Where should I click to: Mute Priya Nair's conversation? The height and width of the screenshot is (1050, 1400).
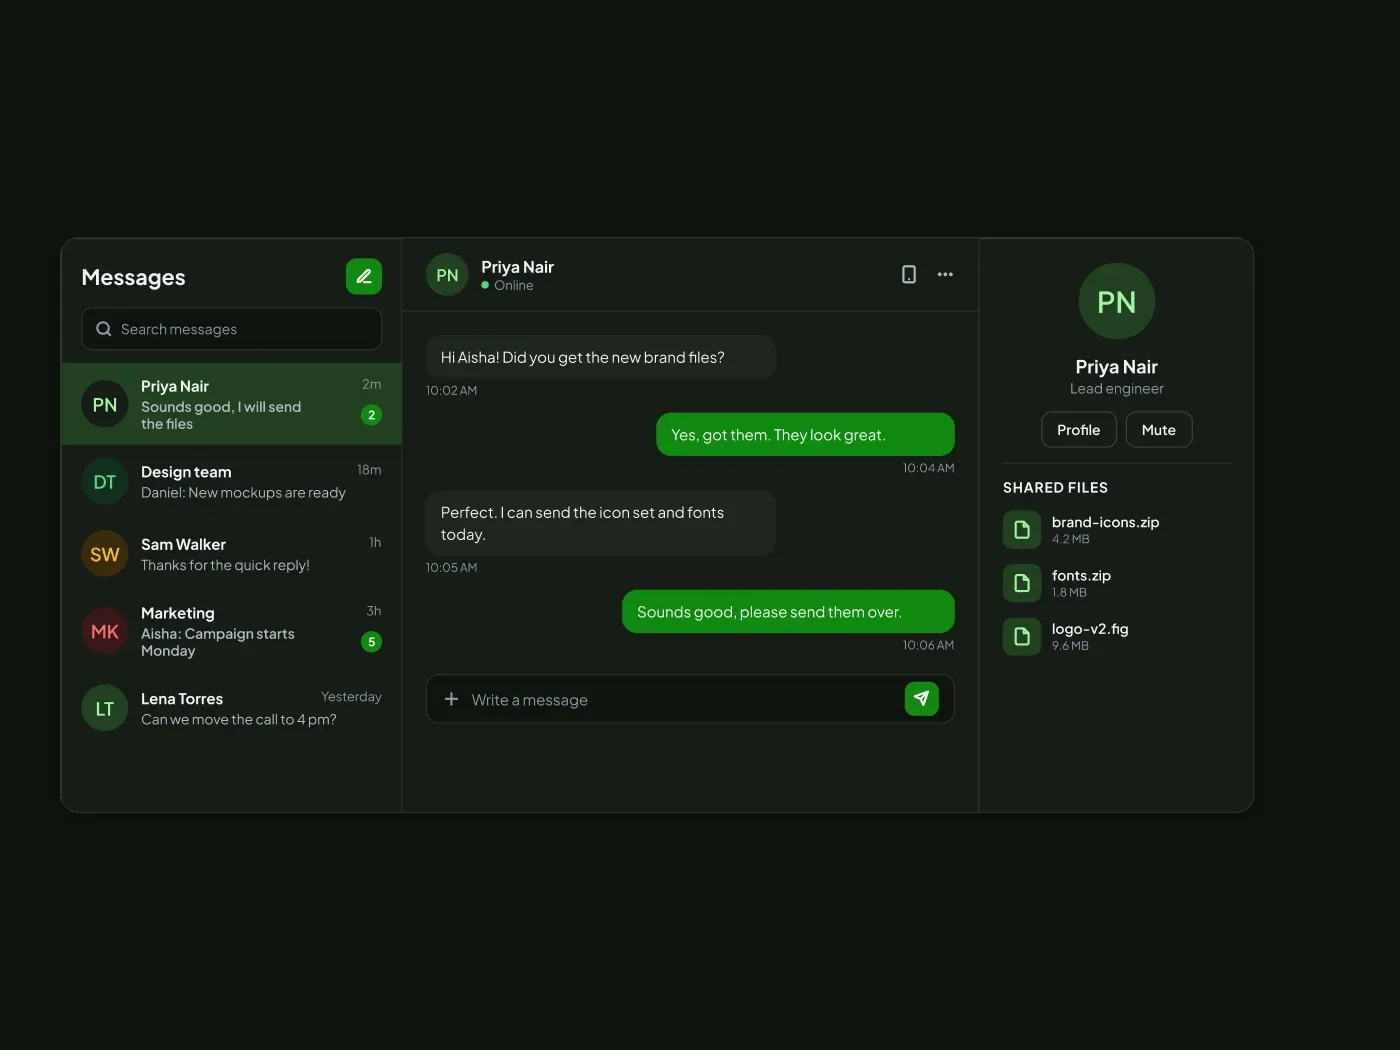(x=1159, y=430)
